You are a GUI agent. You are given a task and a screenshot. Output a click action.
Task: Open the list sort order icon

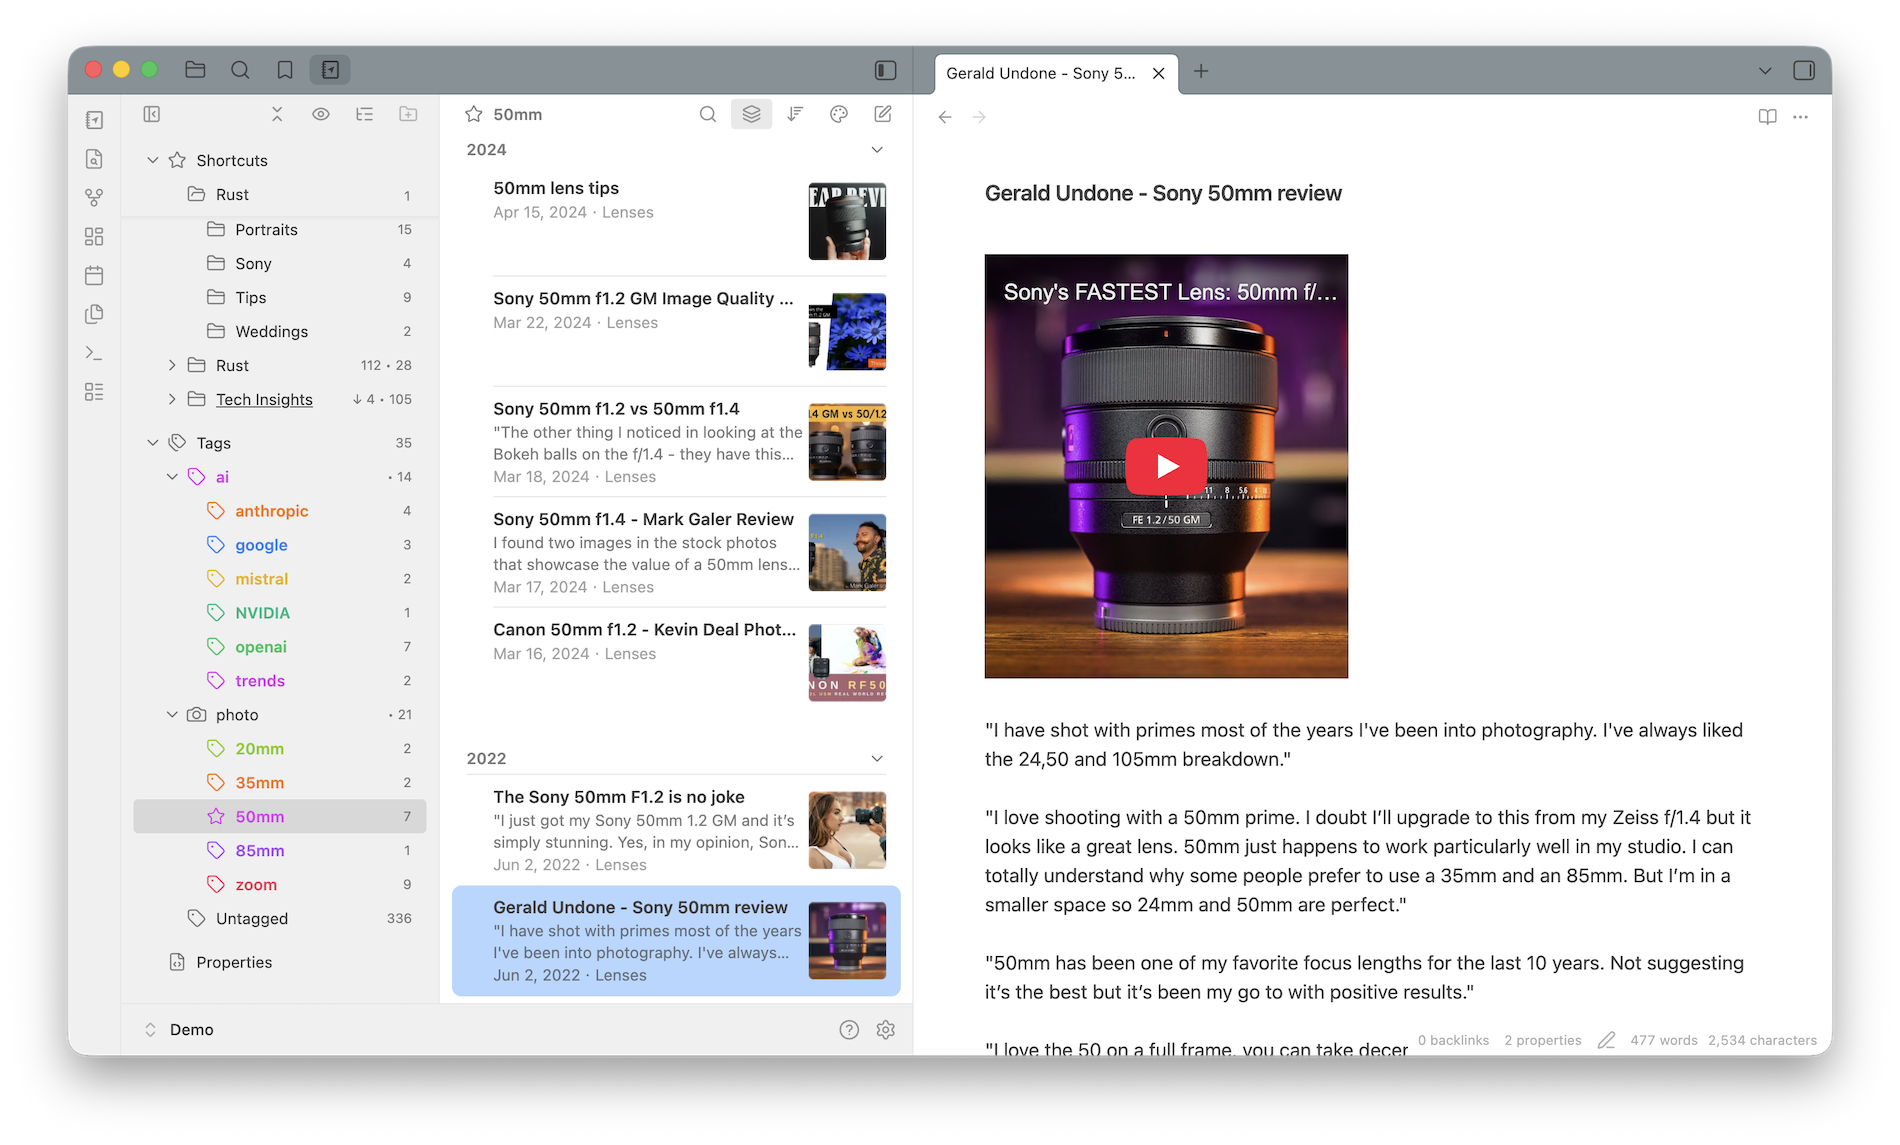[795, 114]
